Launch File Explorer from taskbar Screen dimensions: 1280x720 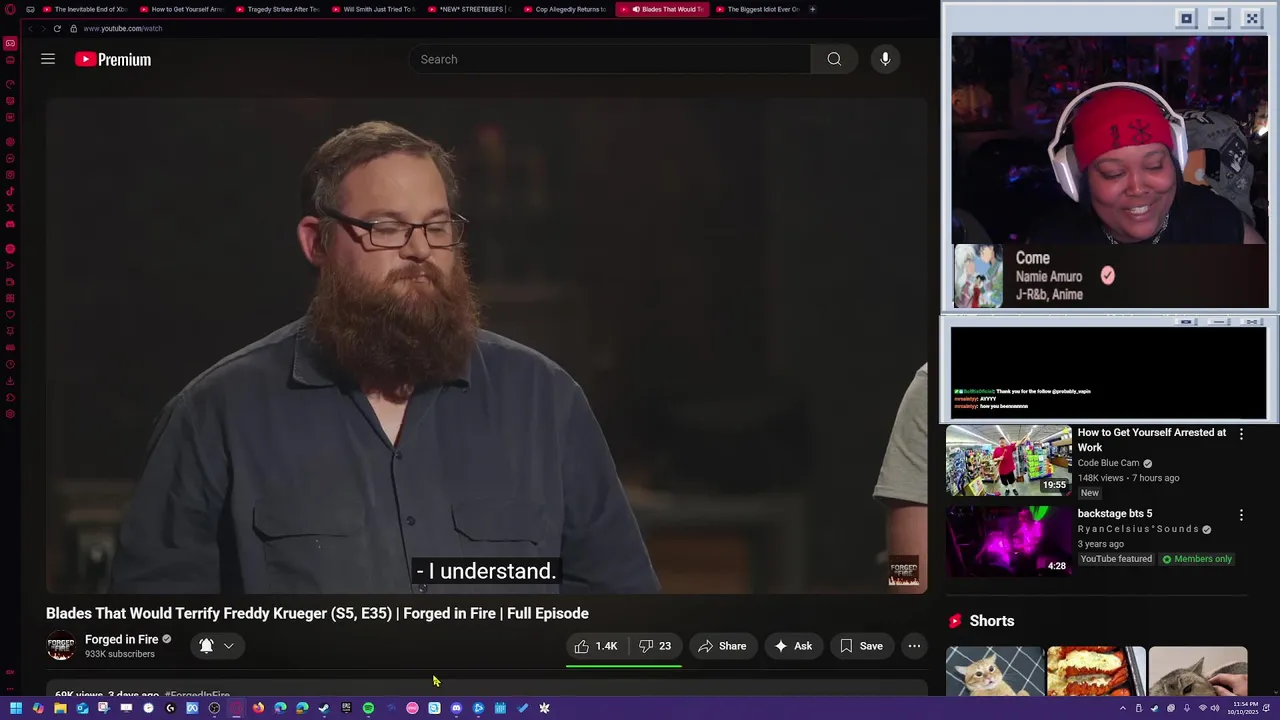tap(60, 708)
